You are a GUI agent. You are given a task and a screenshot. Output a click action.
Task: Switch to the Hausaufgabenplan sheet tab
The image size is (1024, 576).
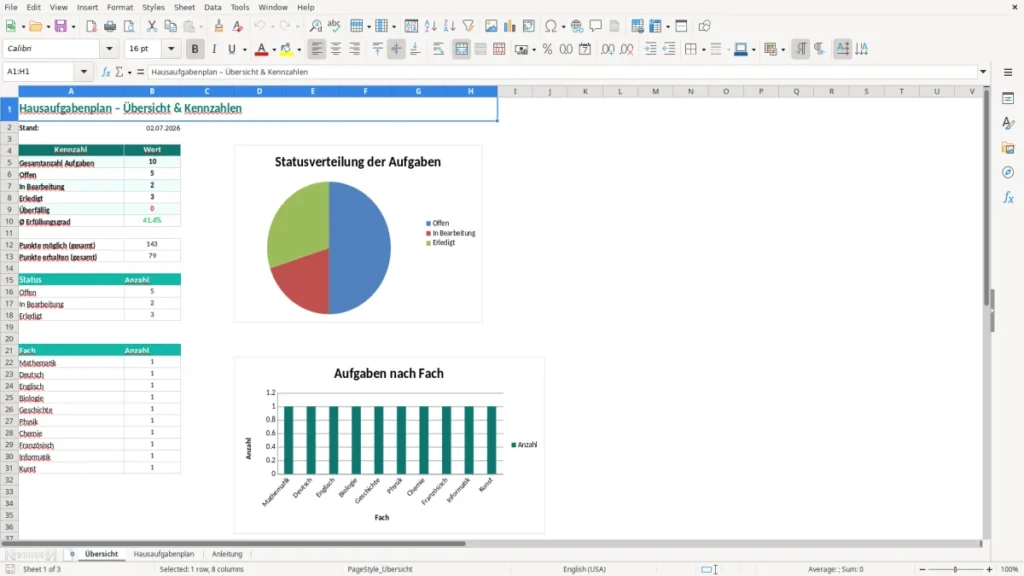pyautogui.click(x=164, y=554)
